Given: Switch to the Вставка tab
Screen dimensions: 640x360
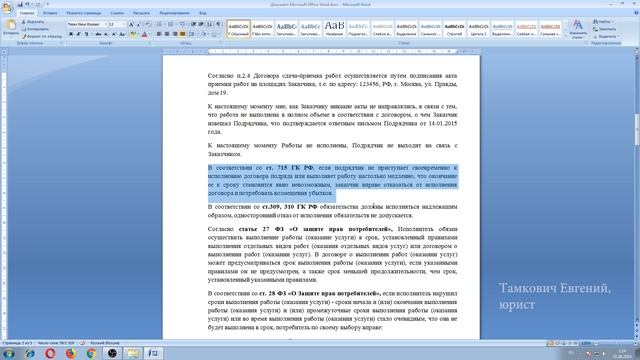Looking at the screenshot, I should pos(50,13).
